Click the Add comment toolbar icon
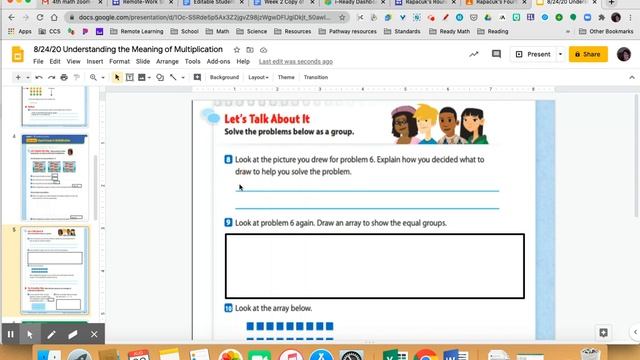Viewport: 640px width, 360px height. pos(197,77)
